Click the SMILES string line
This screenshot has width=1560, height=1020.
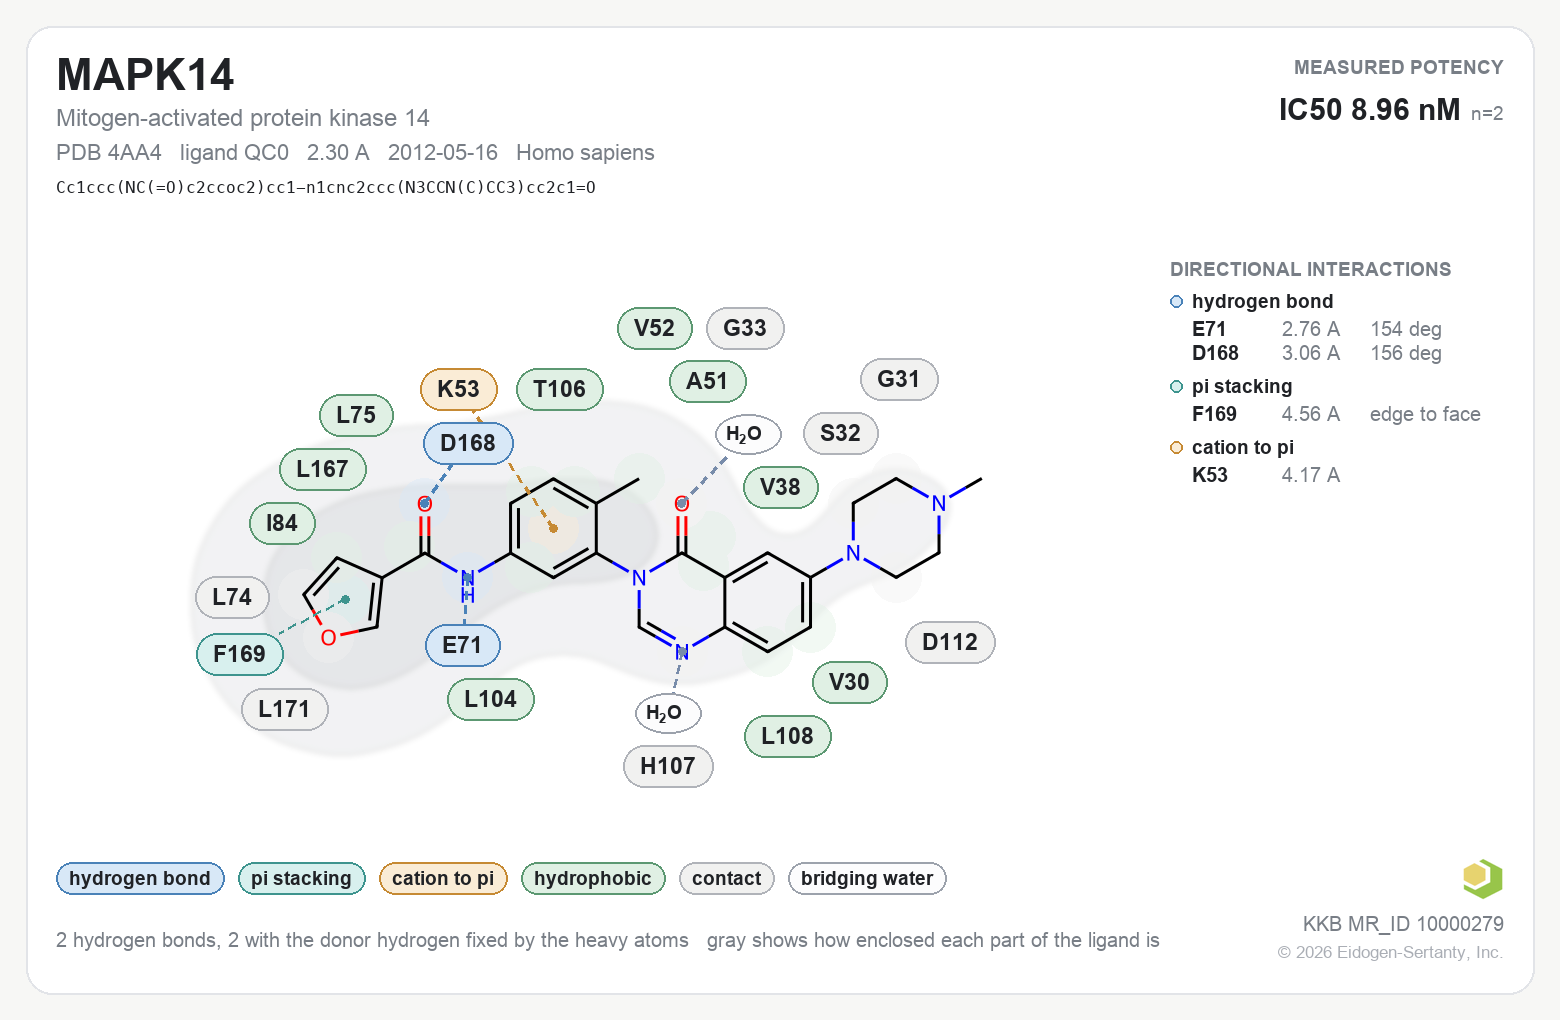pos(326,187)
